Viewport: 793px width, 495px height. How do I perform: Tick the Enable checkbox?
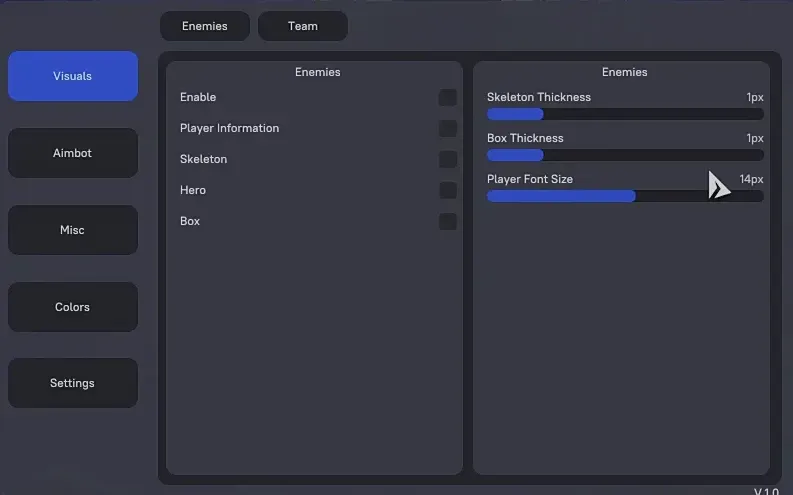pos(447,97)
